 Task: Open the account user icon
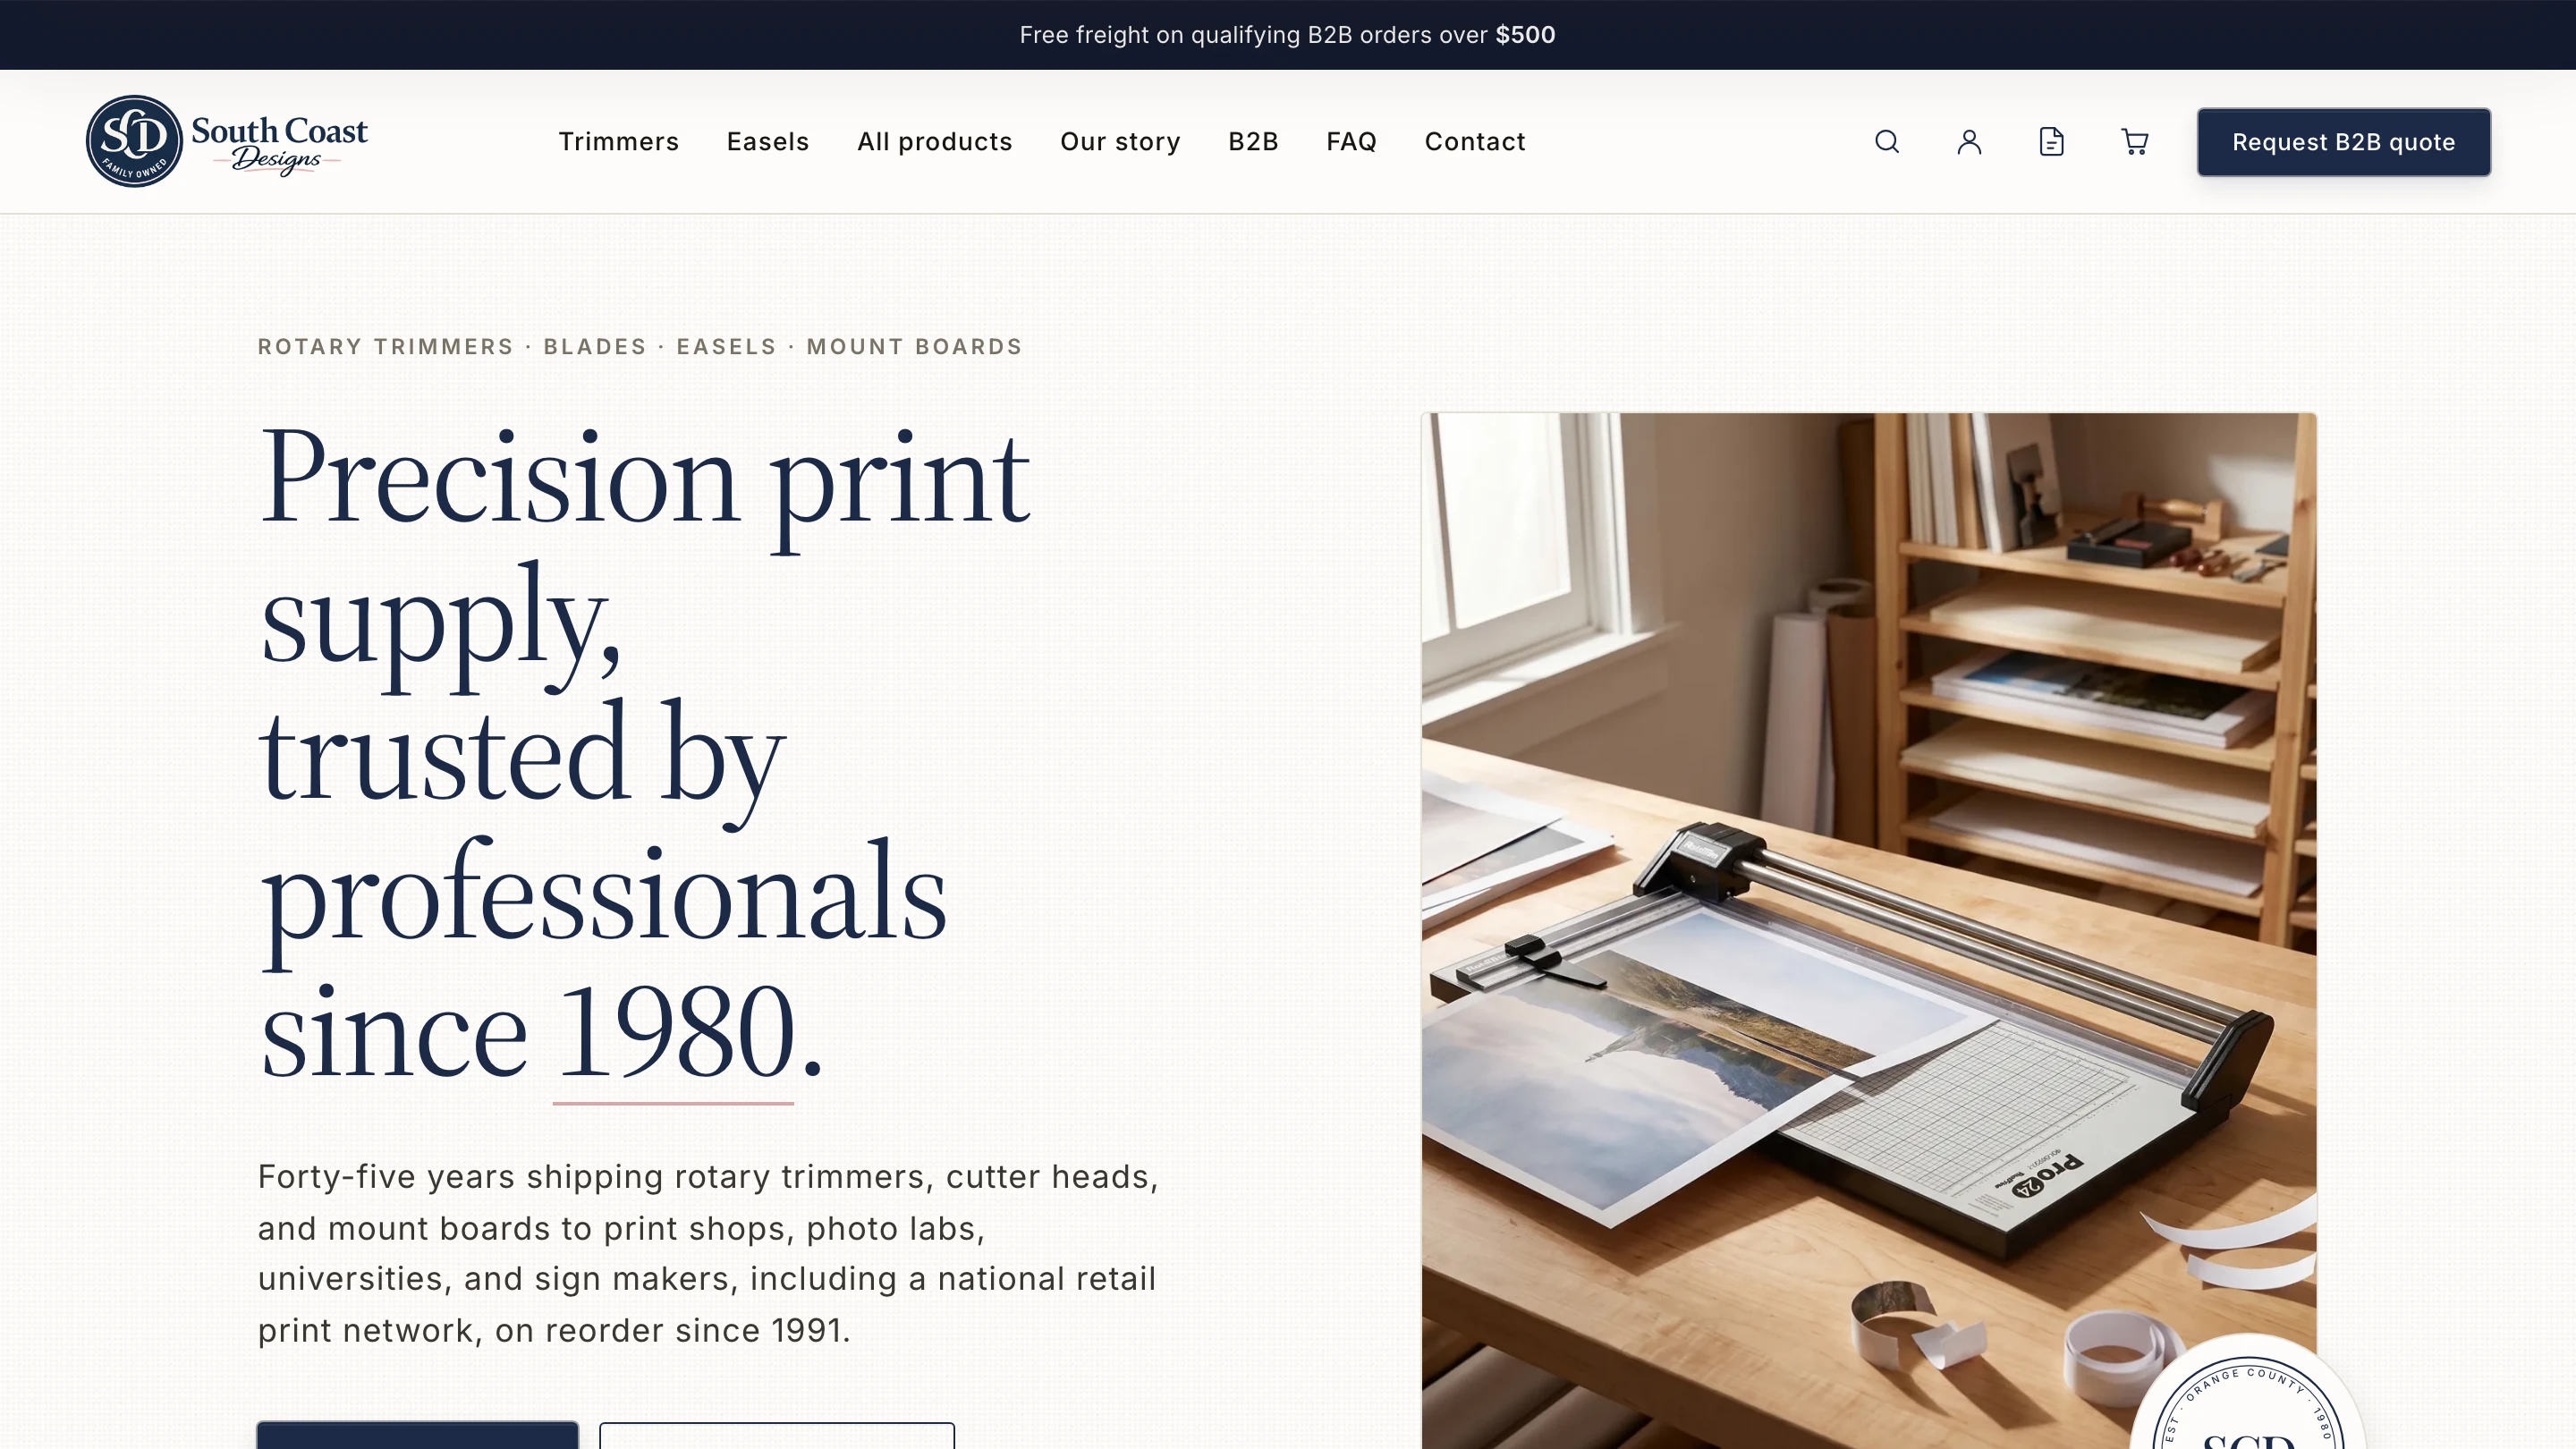(x=1969, y=142)
